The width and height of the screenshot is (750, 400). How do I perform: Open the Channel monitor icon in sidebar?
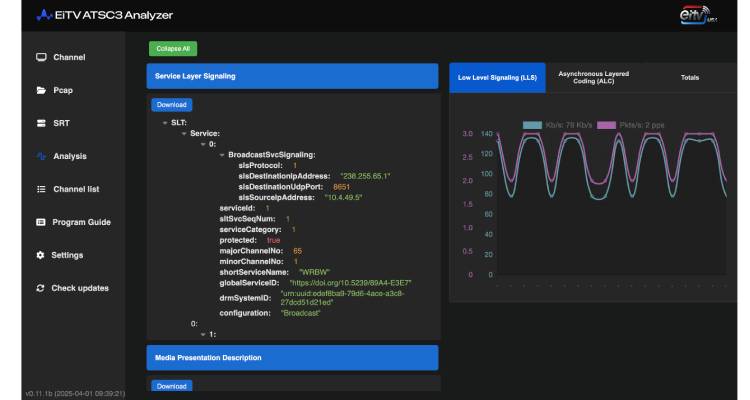(41, 57)
